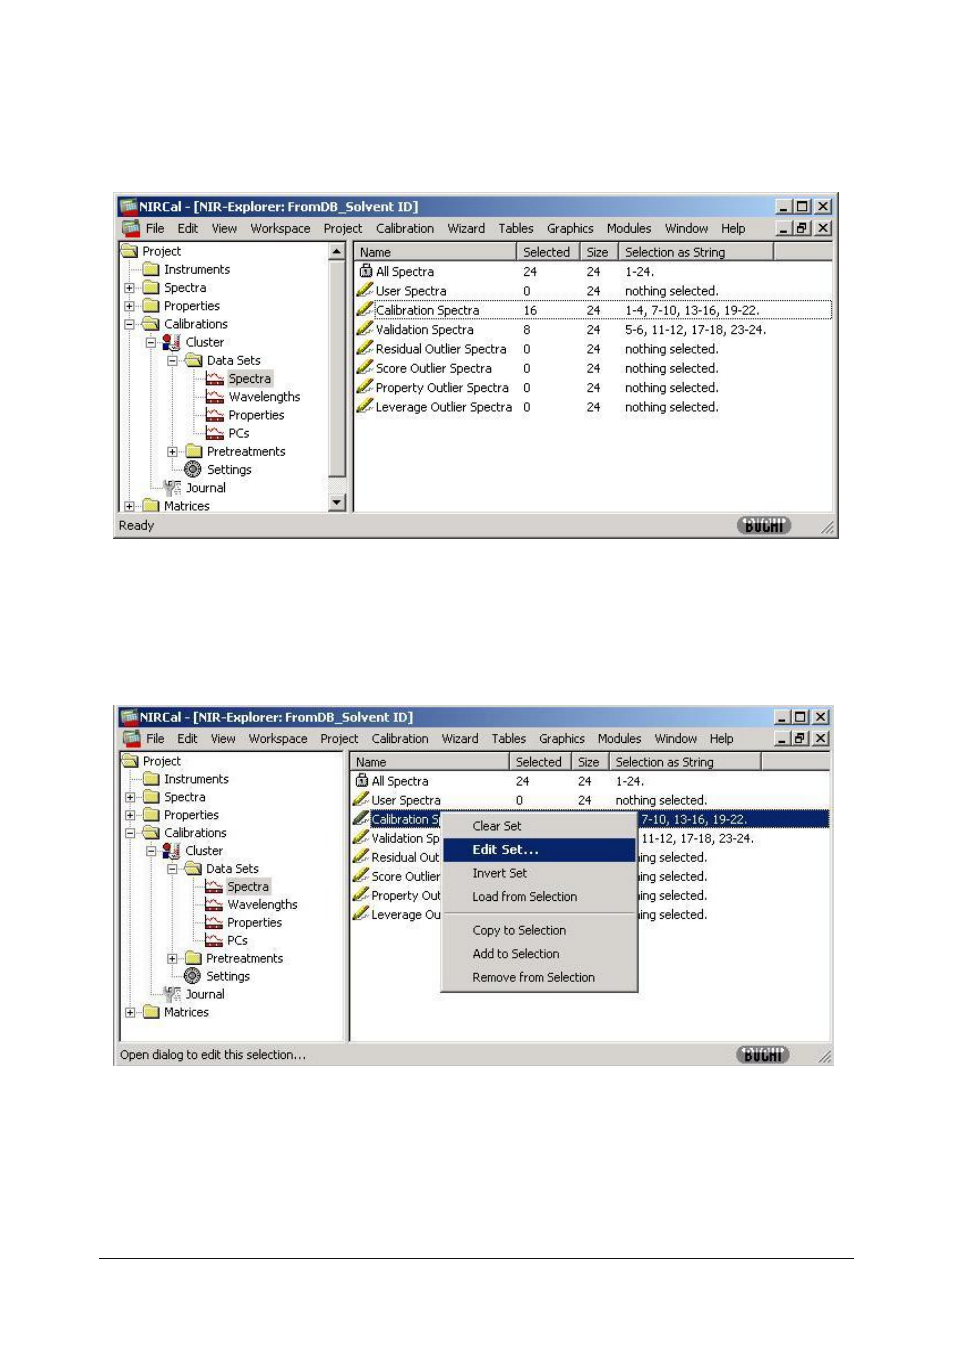The width and height of the screenshot is (955, 1350).
Task: Collapse the Calibrations node in the upper window tree
Action: pyautogui.click(x=129, y=324)
